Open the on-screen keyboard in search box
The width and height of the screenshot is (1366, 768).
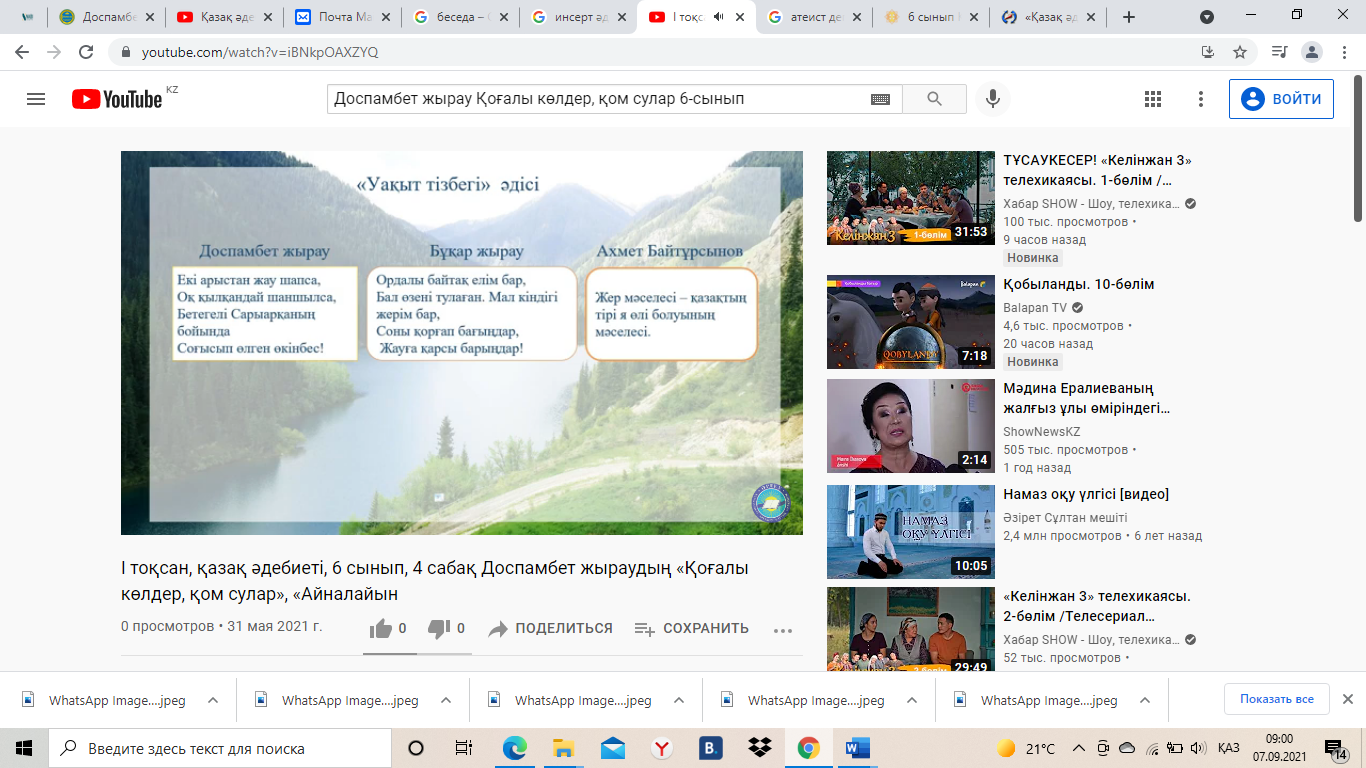pyautogui.click(x=880, y=99)
